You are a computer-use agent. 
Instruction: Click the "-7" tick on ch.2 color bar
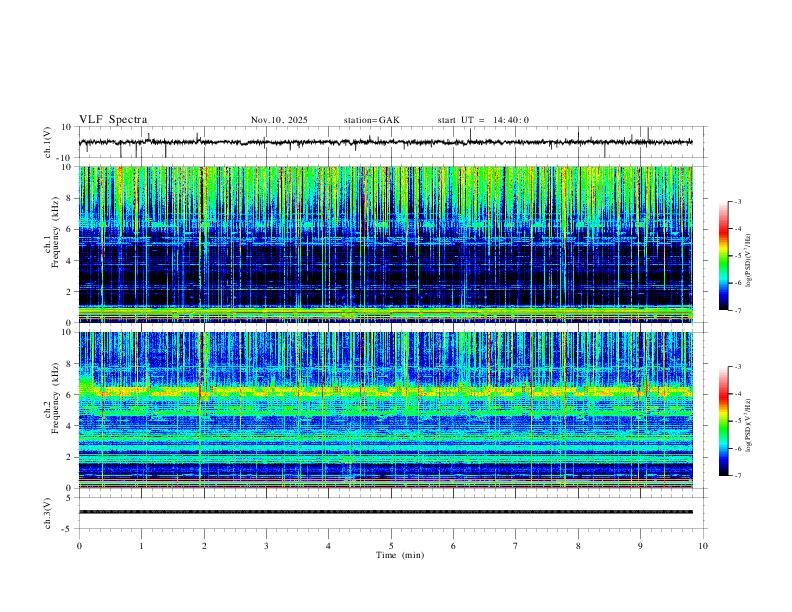point(737,475)
